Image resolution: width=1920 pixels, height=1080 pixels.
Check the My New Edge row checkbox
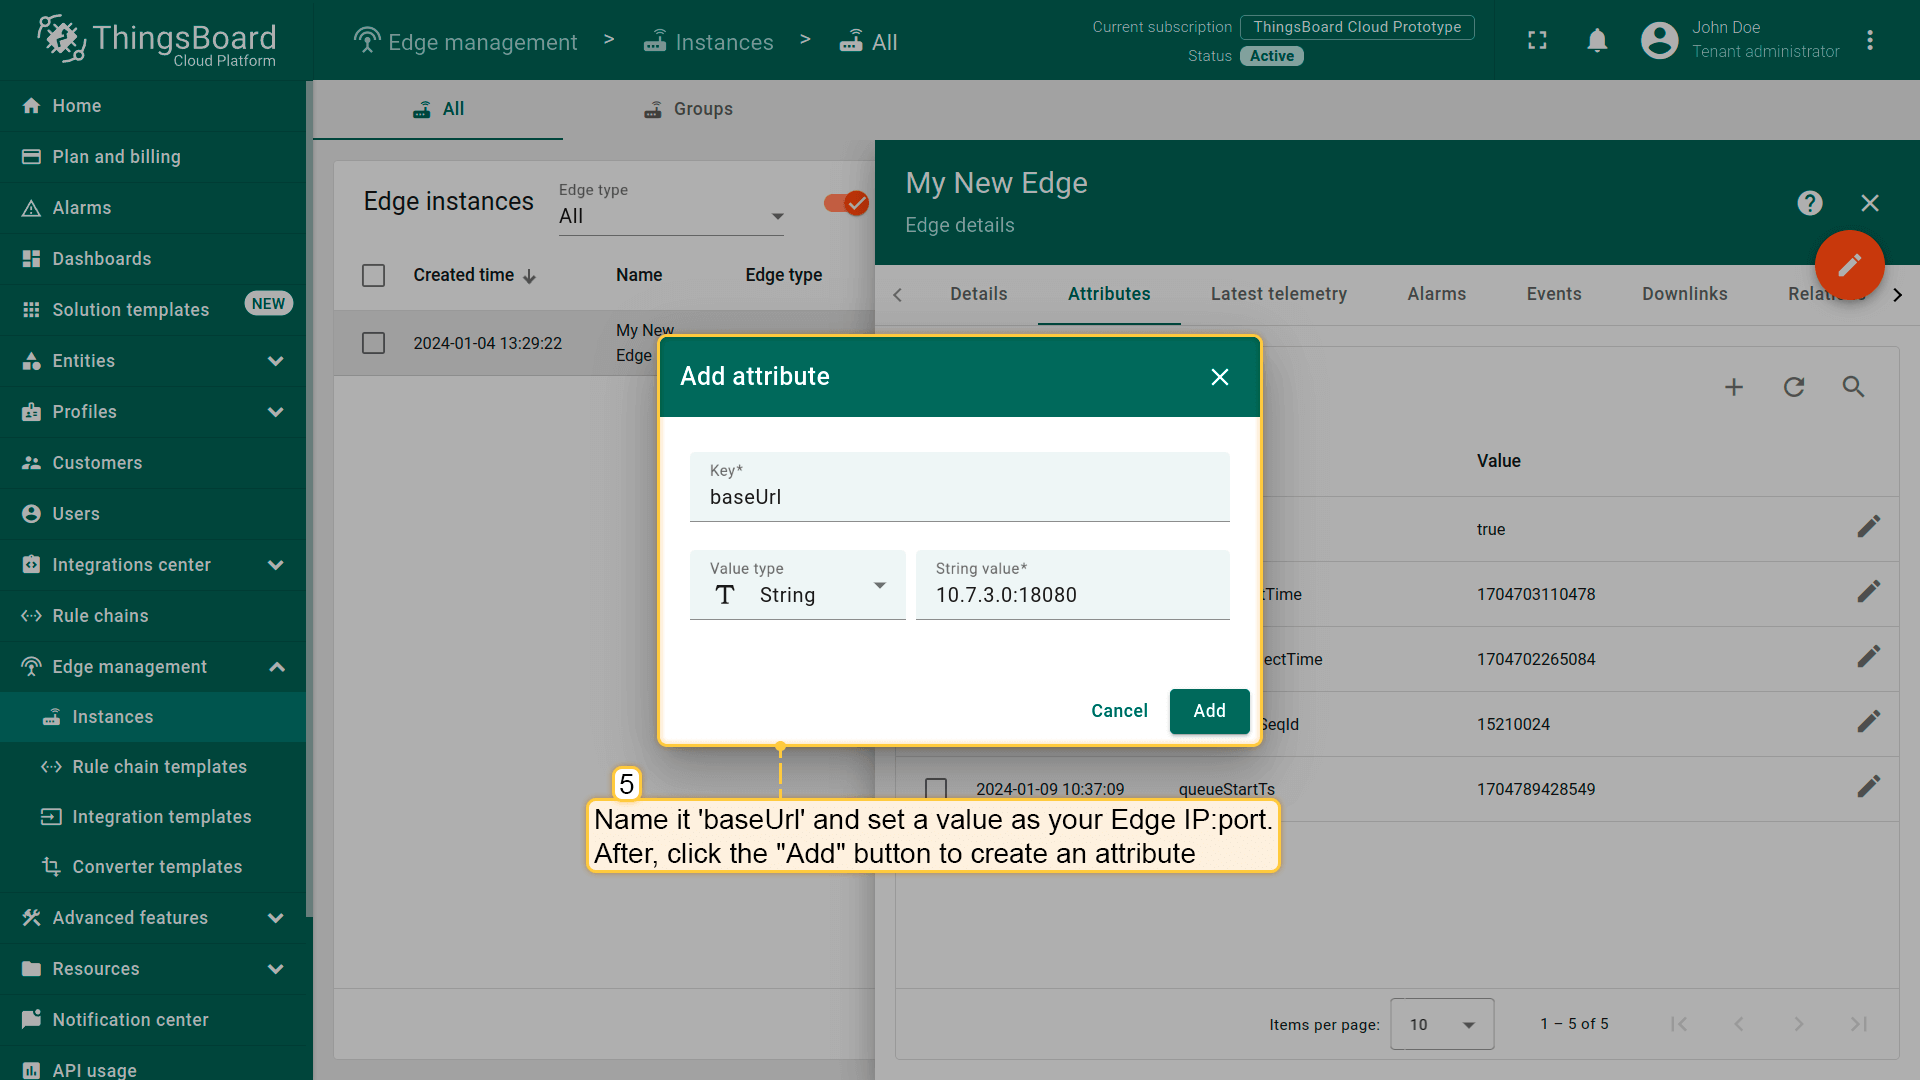373,343
